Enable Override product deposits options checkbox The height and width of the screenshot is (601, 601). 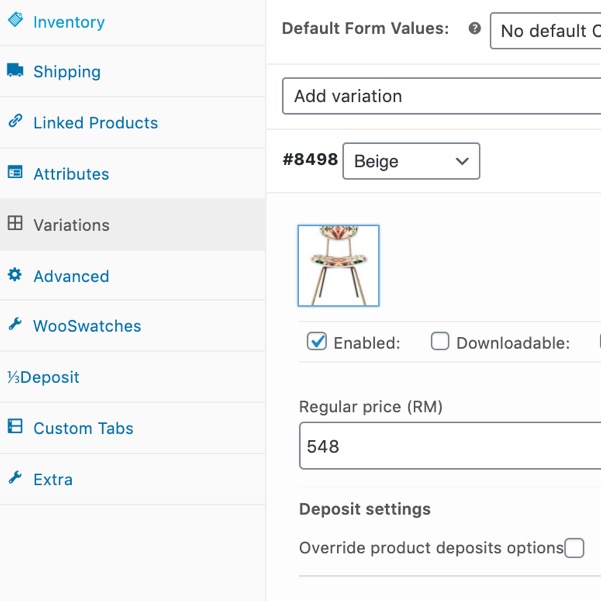574,548
